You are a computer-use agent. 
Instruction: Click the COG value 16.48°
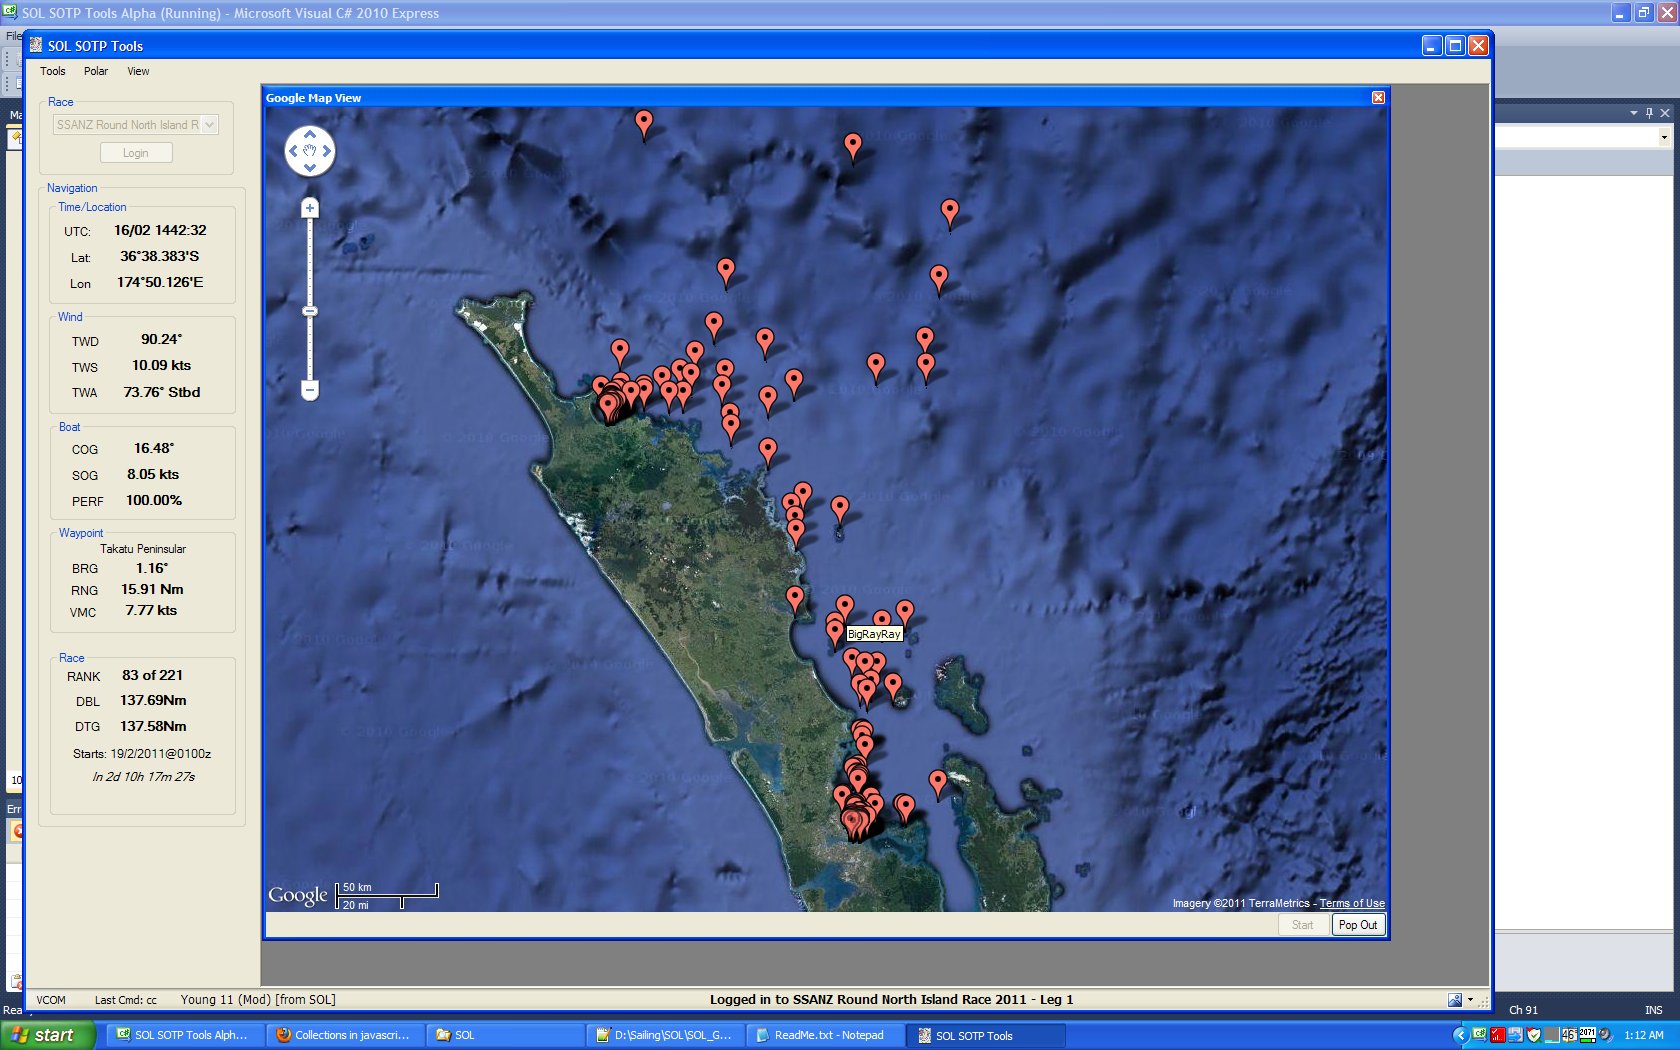[x=154, y=448]
